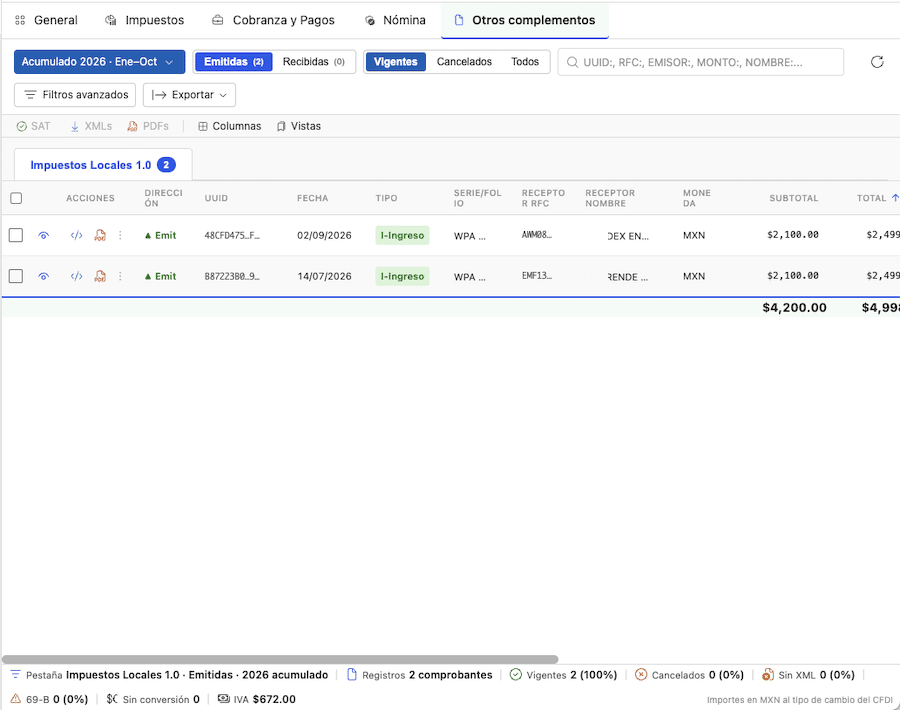This screenshot has height=710, width=900.
Task: Focus the UUID, RFC, EMISOR search field
Action: (x=700, y=62)
